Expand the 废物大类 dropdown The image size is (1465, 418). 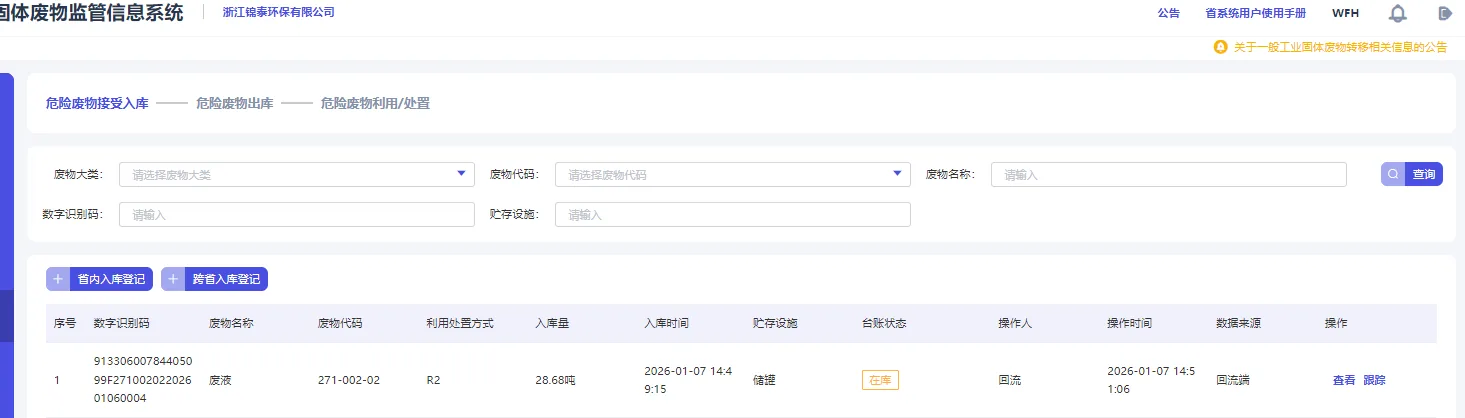297,175
